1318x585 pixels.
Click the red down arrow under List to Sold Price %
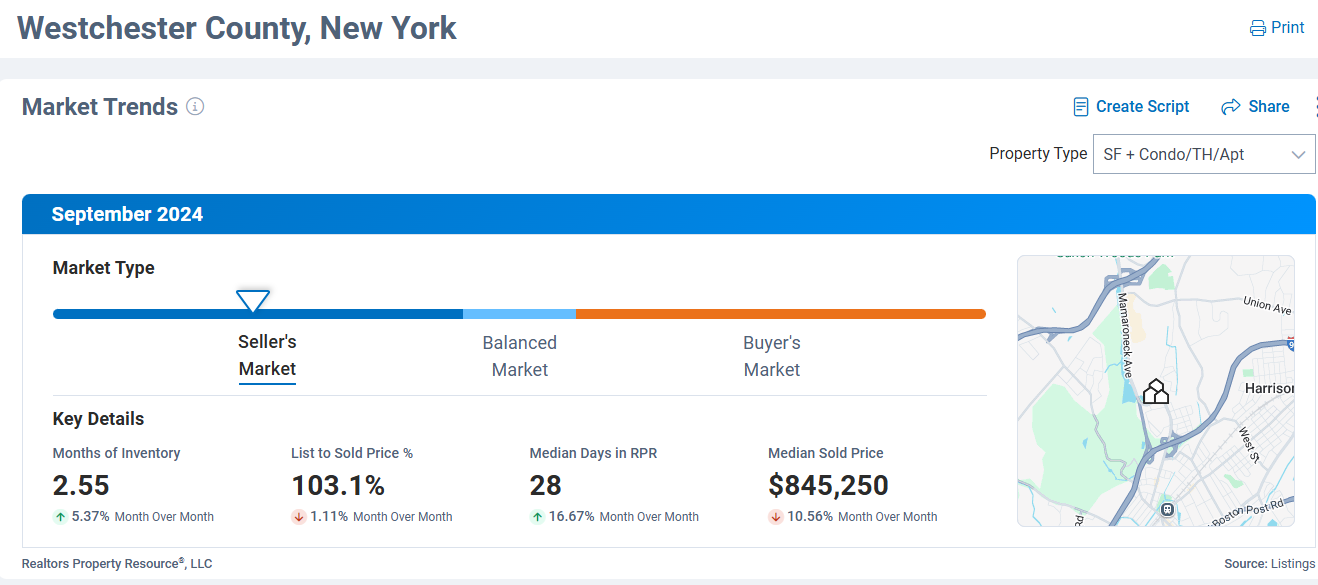pos(299,517)
